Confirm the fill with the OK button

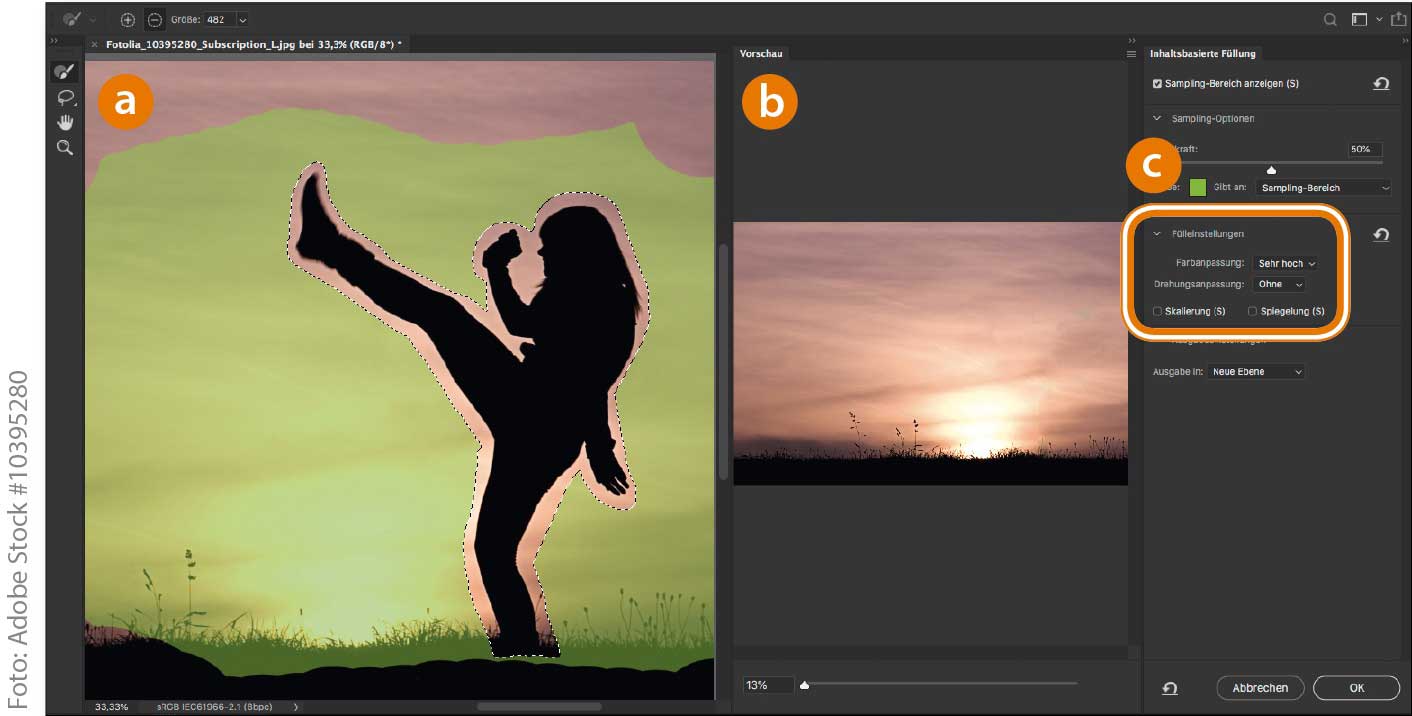[1356, 688]
